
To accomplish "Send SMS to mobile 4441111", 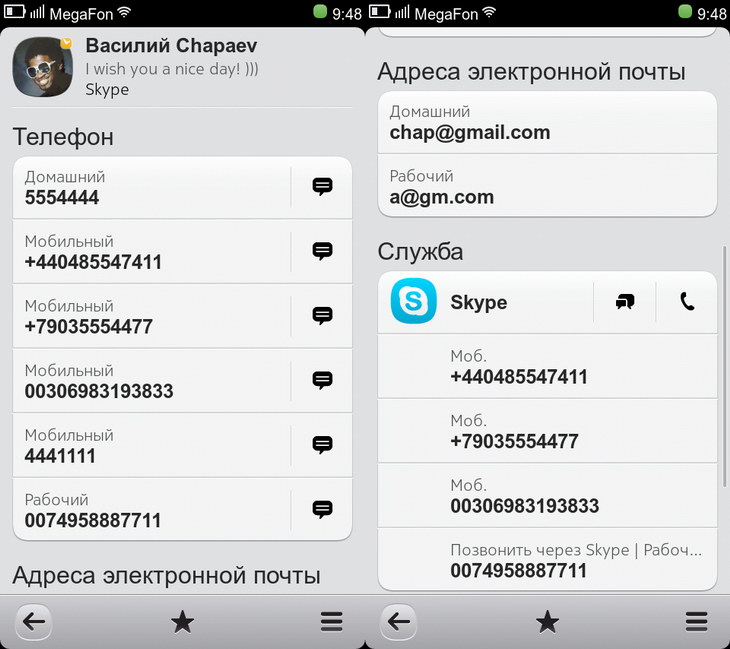I will (x=322, y=445).
